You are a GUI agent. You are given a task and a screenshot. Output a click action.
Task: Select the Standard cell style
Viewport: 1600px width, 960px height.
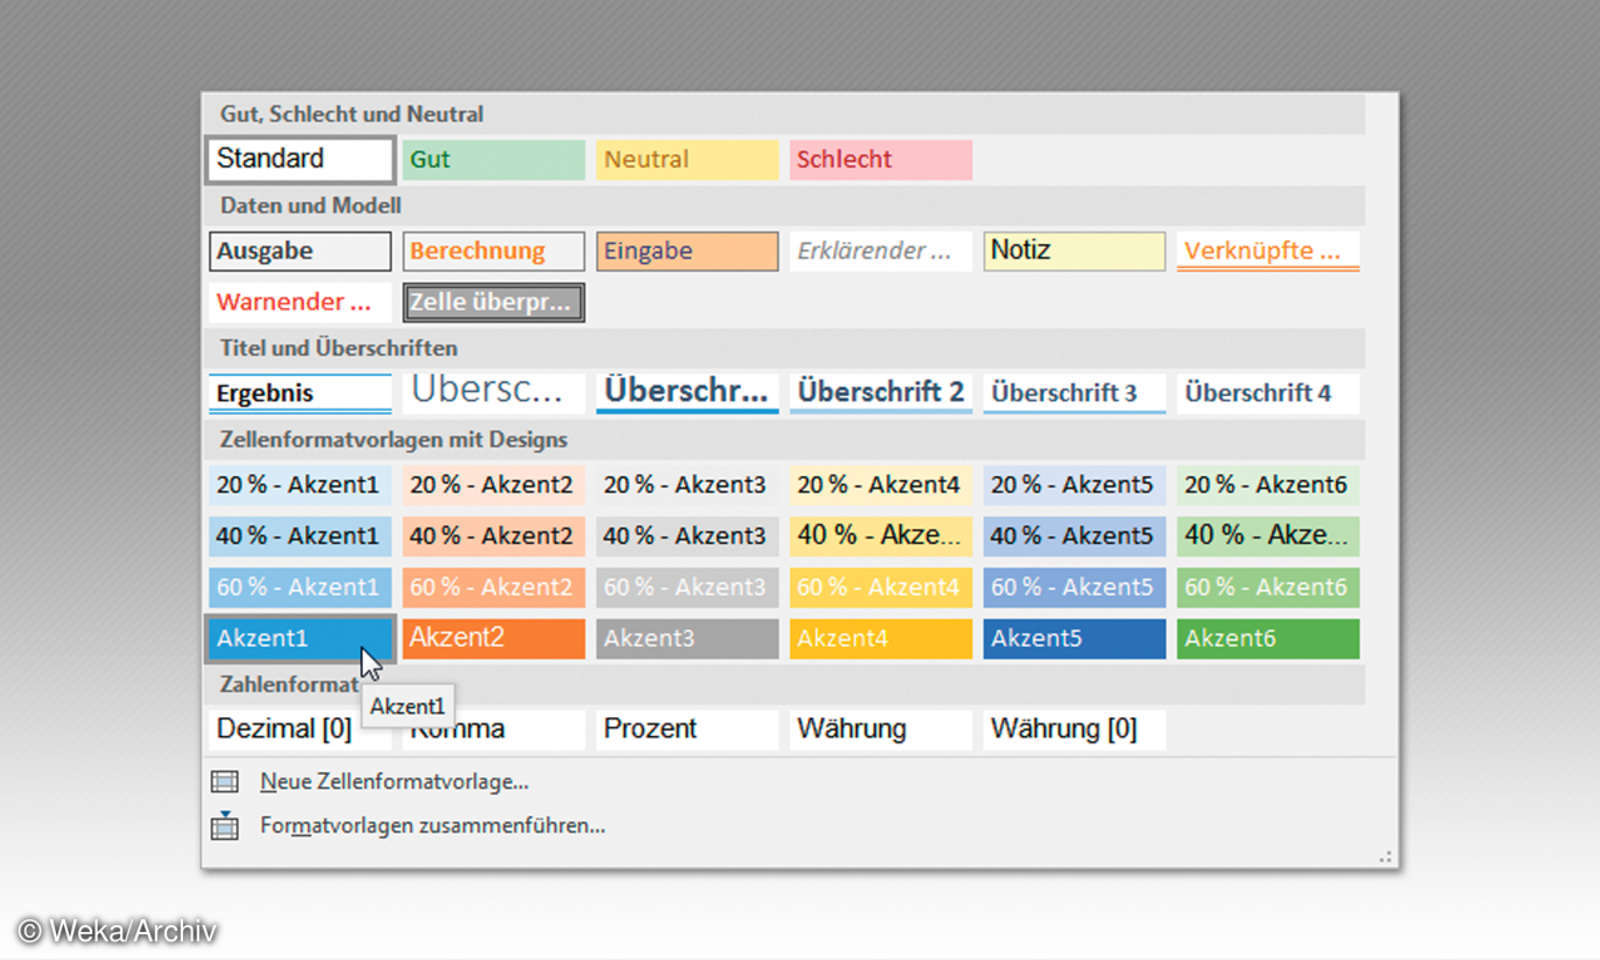click(x=298, y=159)
